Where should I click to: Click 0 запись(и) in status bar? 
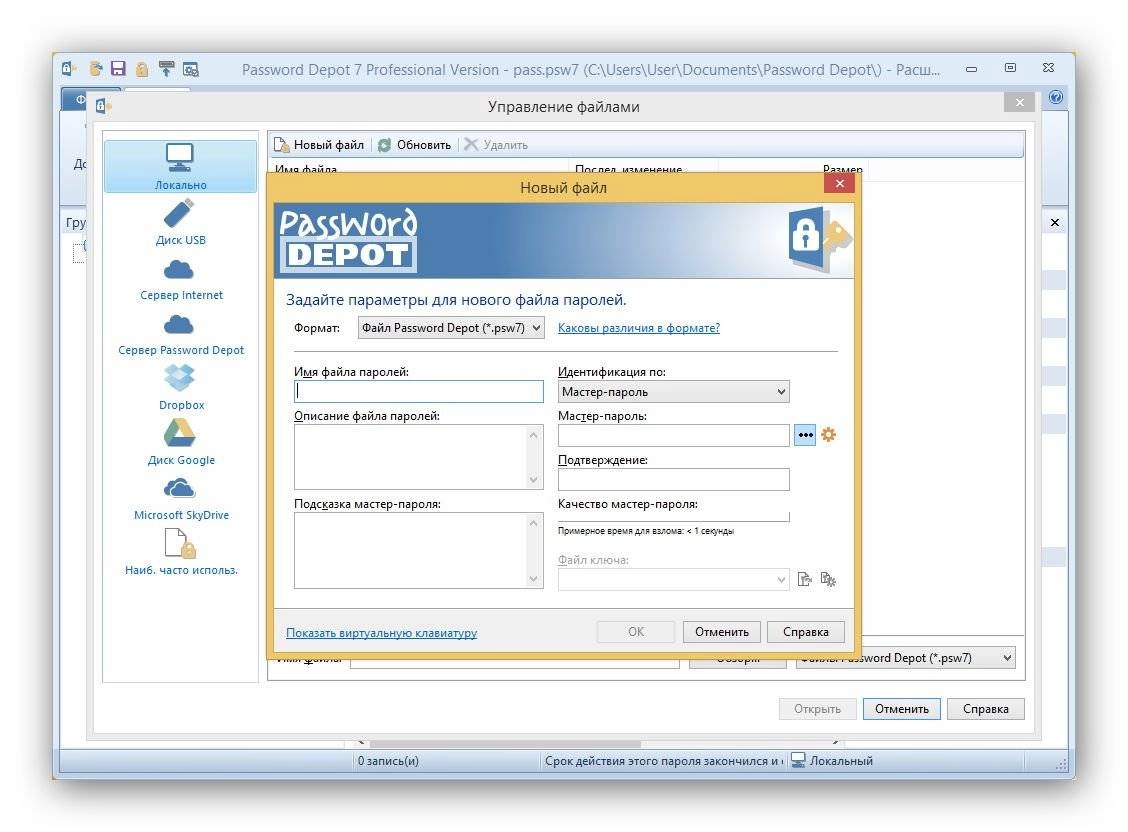click(x=388, y=761)
